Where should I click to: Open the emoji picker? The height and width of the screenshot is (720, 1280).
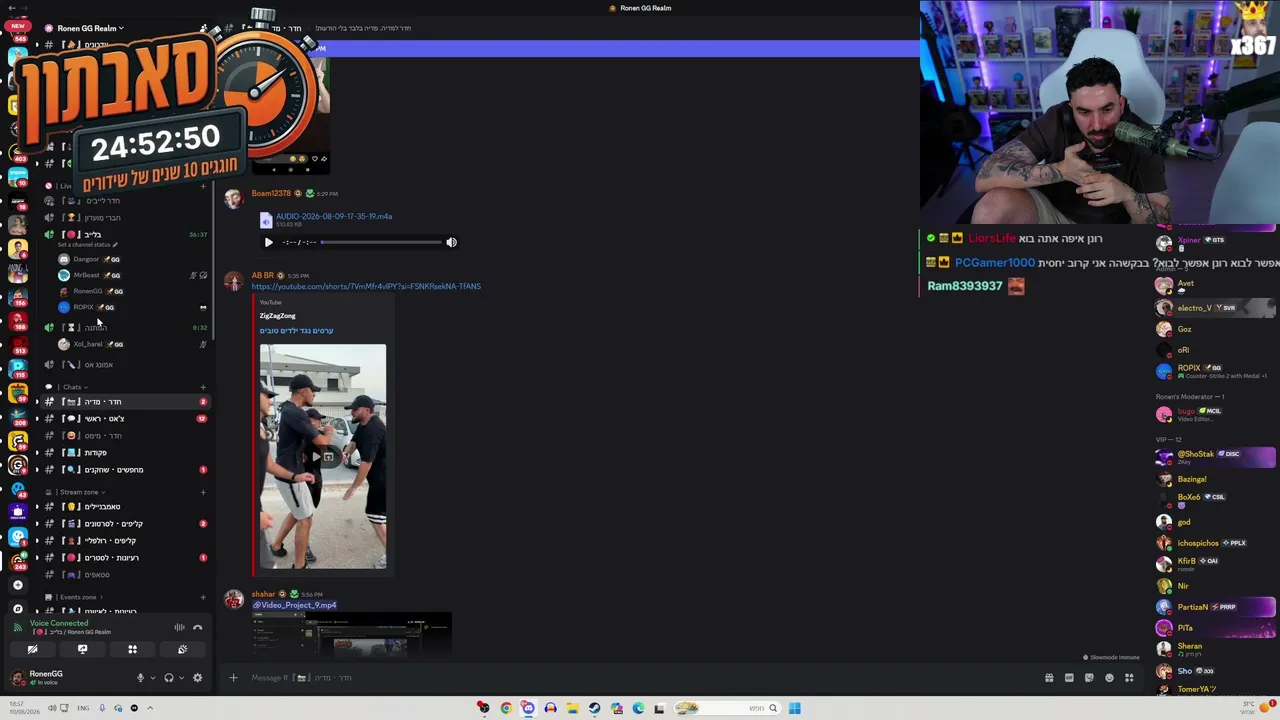1109,678
